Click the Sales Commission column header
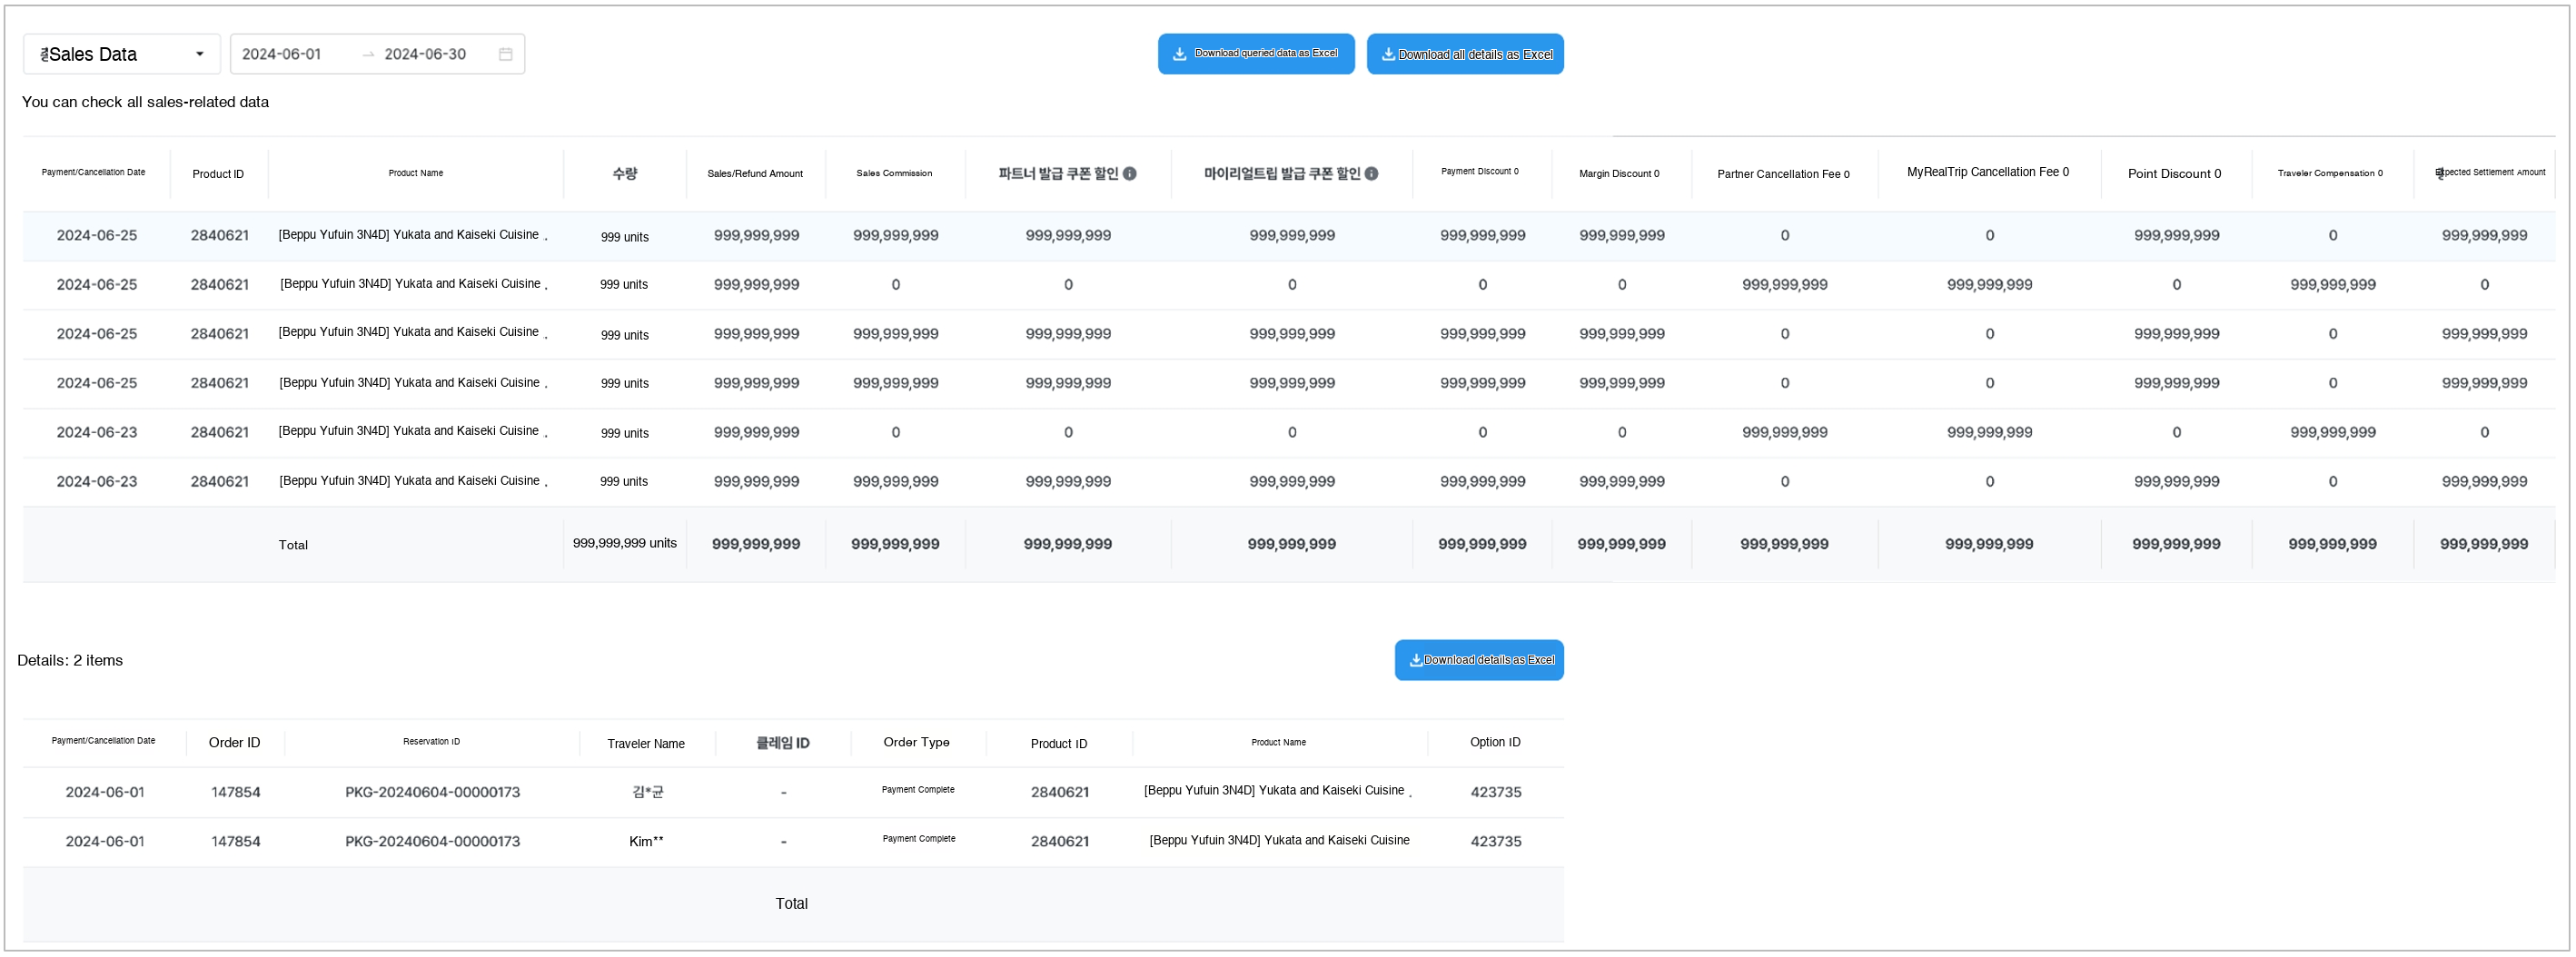The image size is (2576, 957). [x=894, y=173]
